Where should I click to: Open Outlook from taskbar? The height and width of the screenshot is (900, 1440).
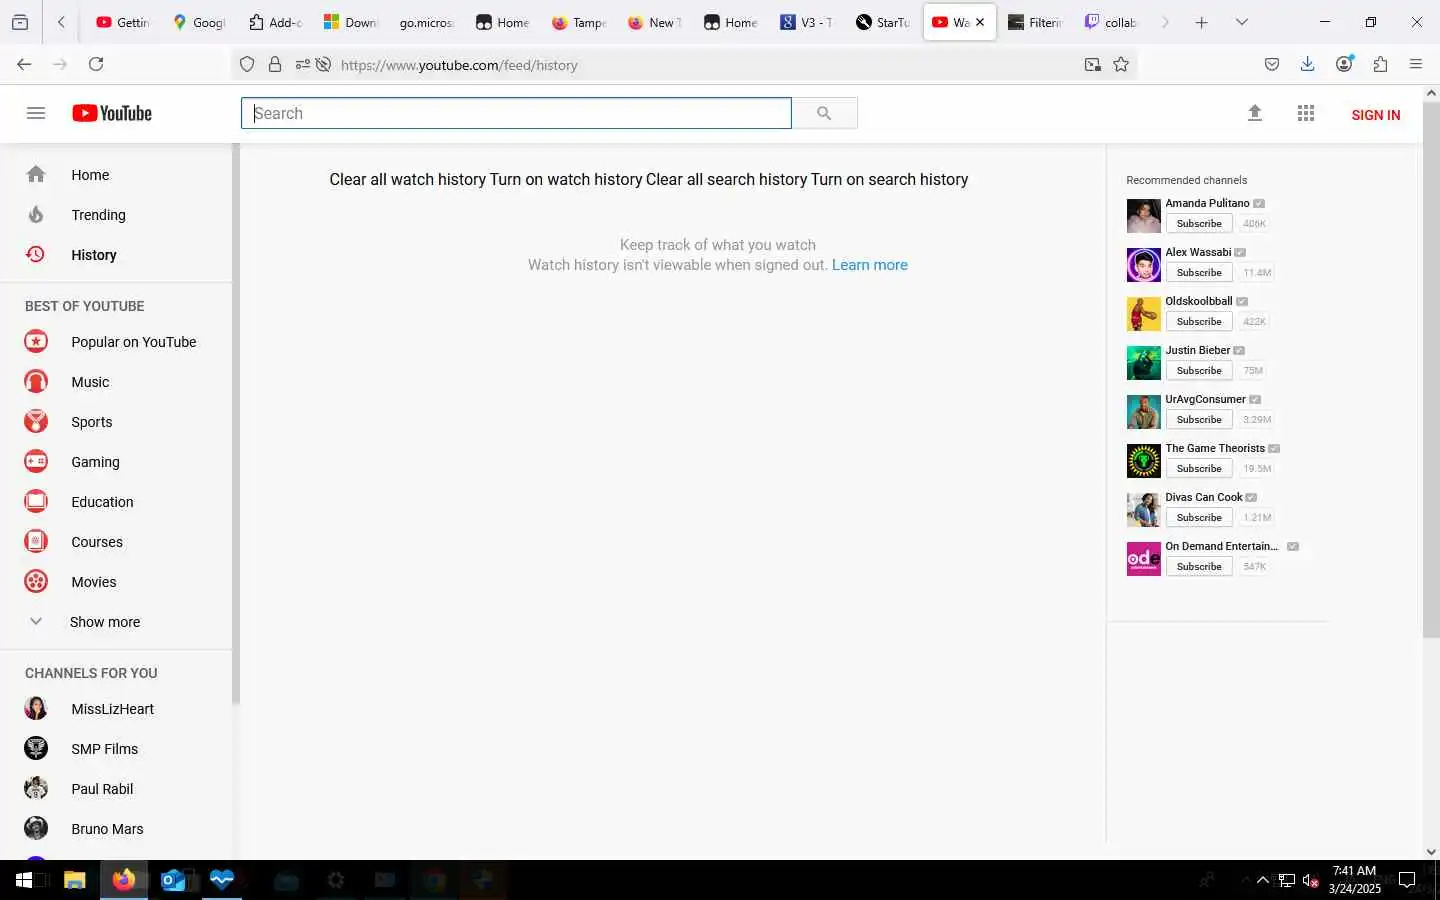[173, 880]
